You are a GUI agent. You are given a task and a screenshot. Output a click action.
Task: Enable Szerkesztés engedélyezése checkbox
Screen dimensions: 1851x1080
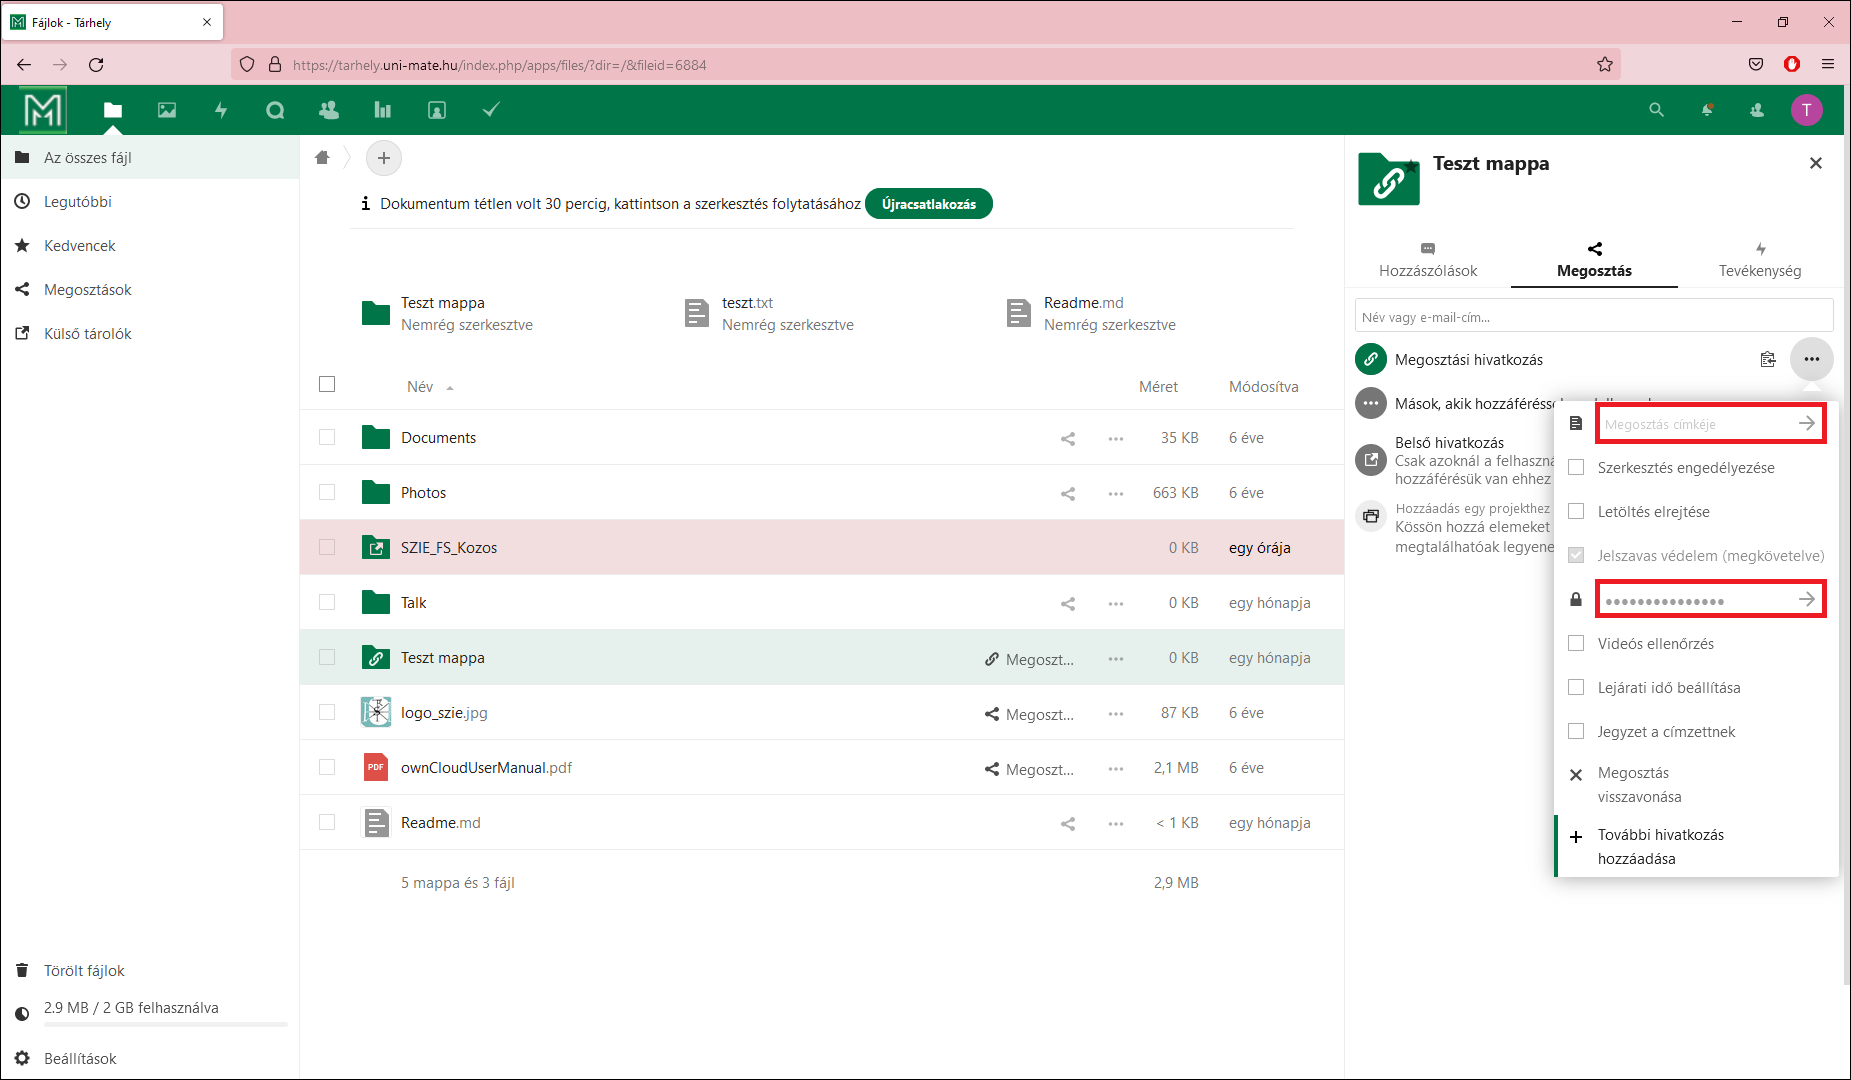click(1576, 468)
